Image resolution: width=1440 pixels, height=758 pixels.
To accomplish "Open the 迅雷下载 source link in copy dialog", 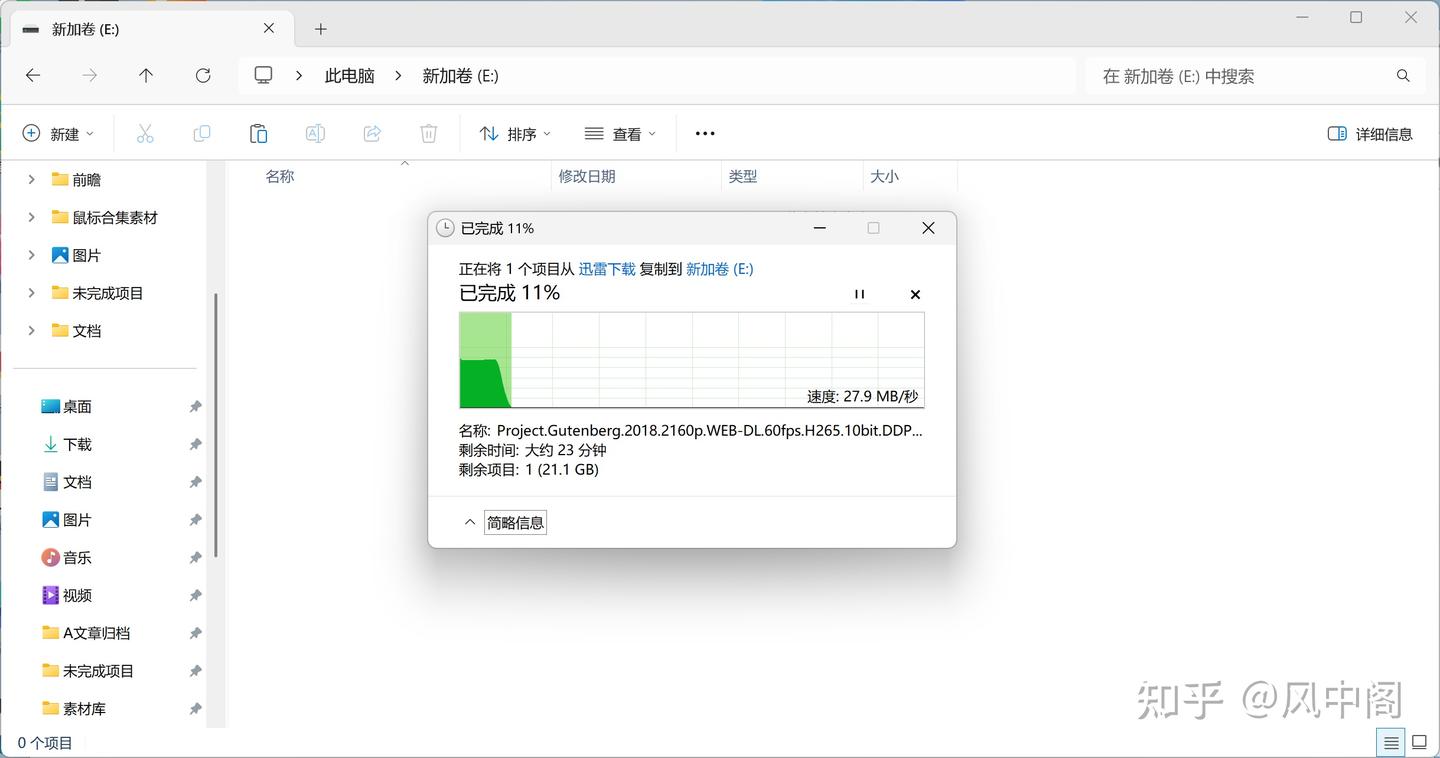I will pyautogui.click(x=607, y=269).
